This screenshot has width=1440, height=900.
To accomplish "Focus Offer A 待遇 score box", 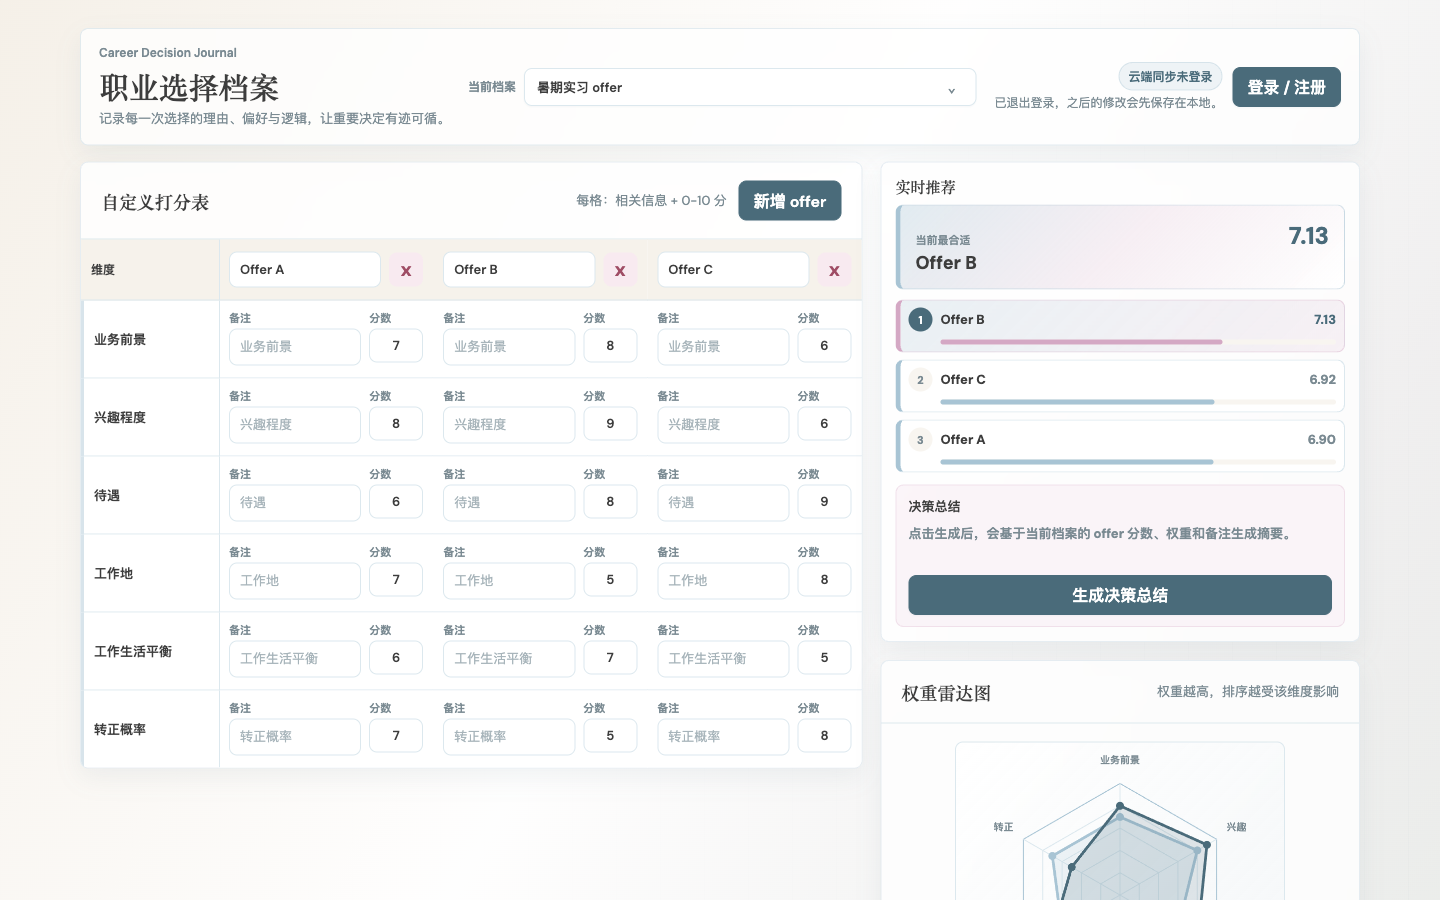I will 396,502.
